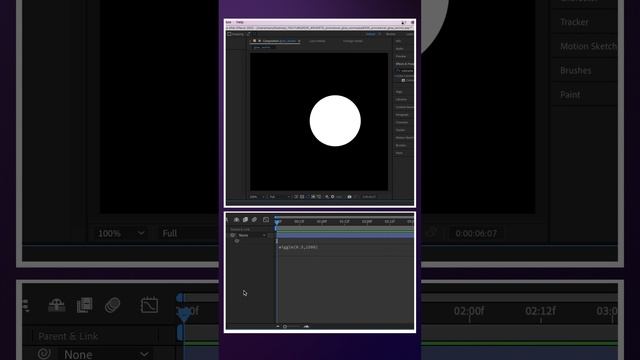Click the 02:00f mark on the small time ruler
The height and width of the screenshot is (360, 640).
367,222
